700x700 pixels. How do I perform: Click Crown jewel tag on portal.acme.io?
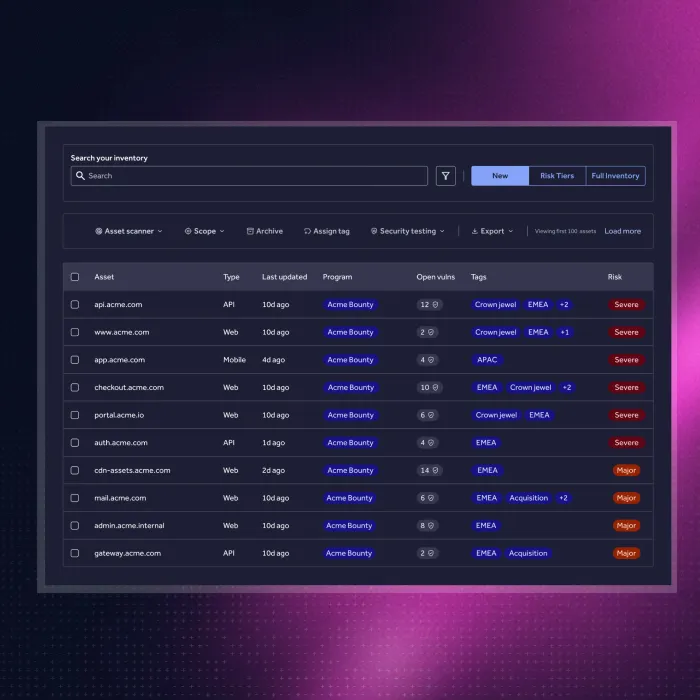pos(496,415)
